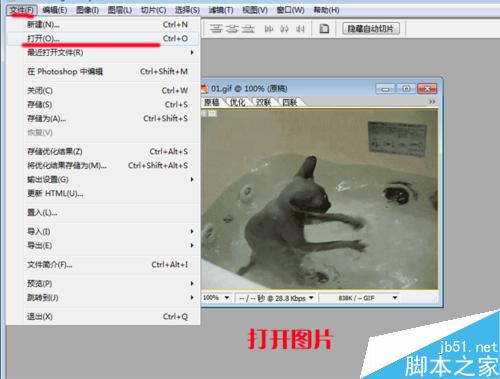
Task: Expand the 导出(E) submenu
Action: pos(103,245)
